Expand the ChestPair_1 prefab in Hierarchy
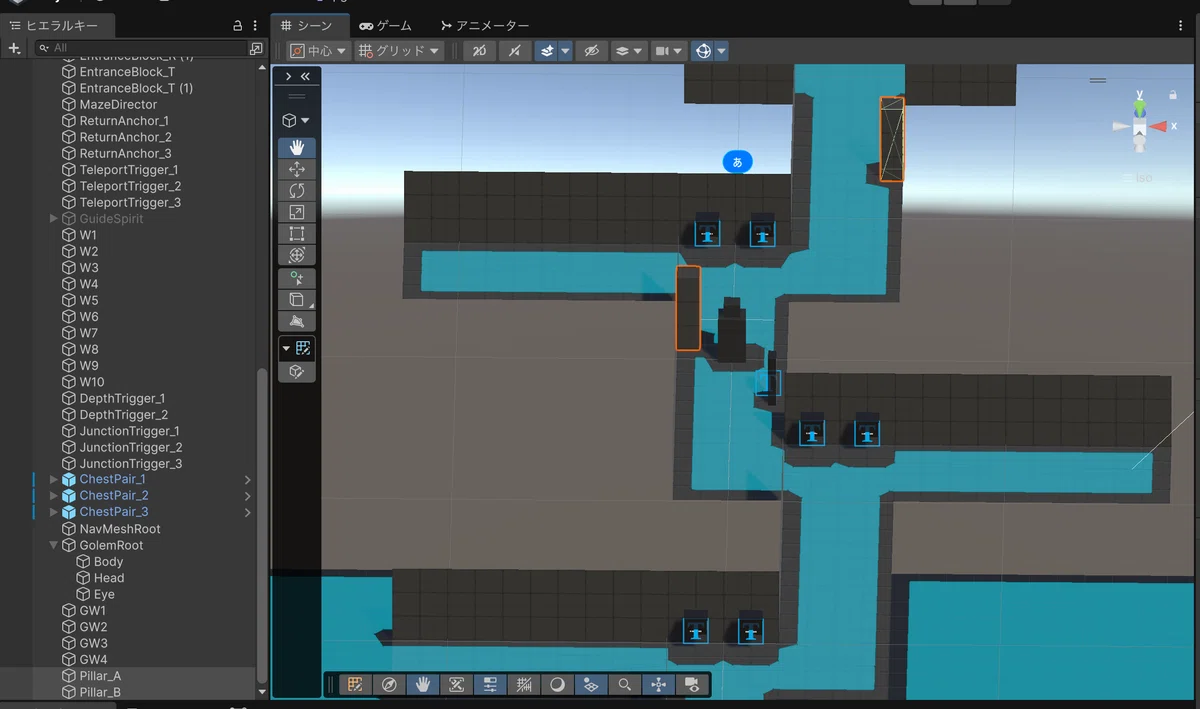This screenshot has width=1200, height=709. [x=54, y=480]
